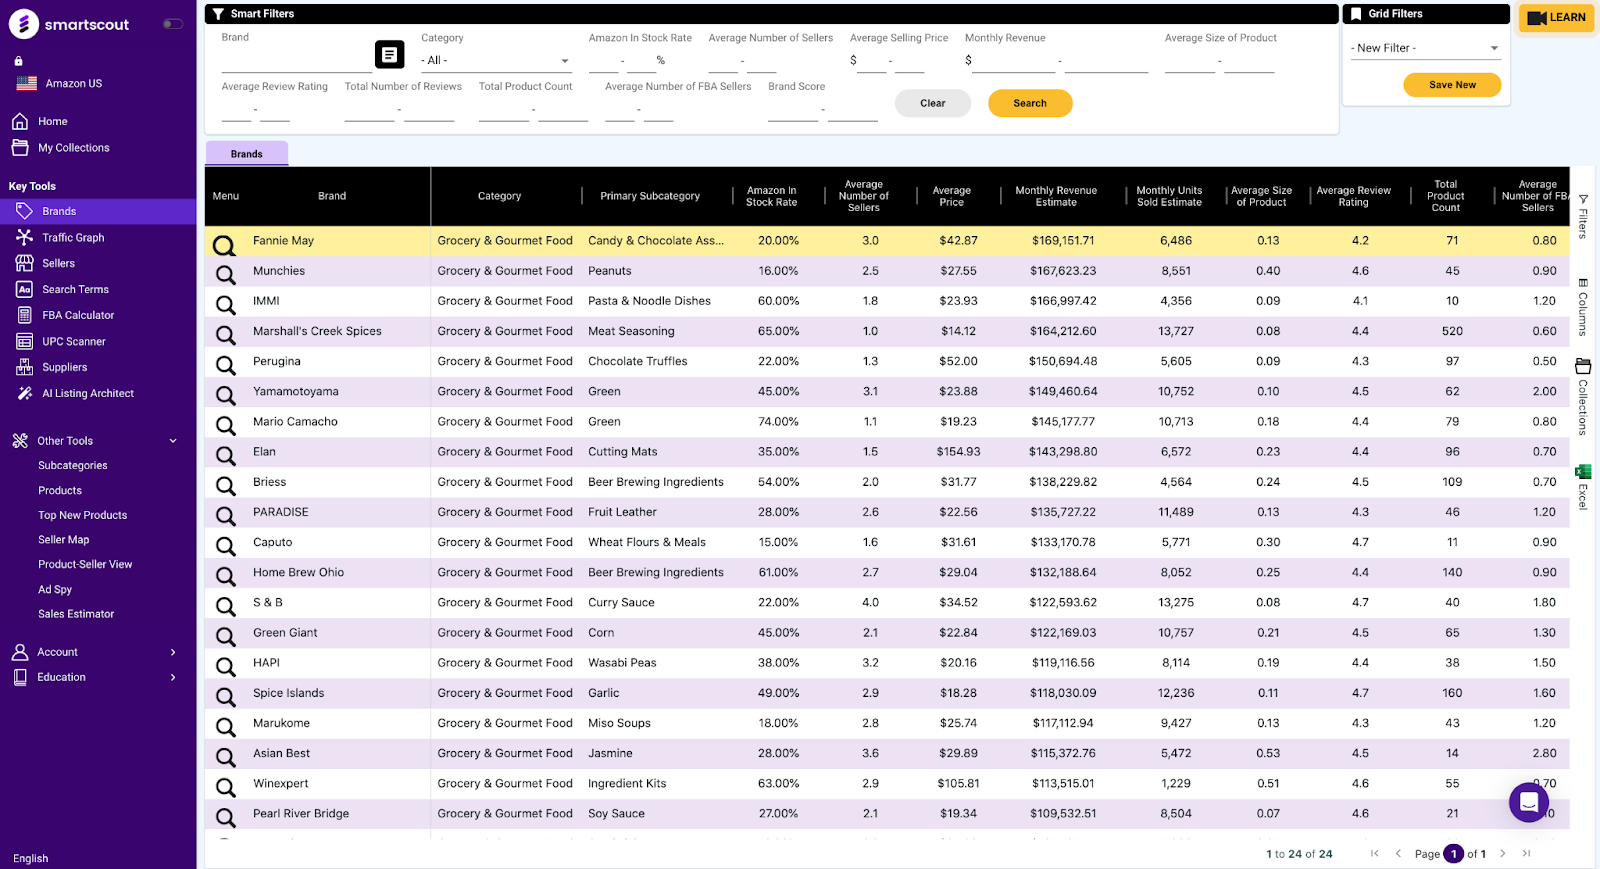Image resolution: width=1600 pixels, height=869 pixels.
Task: Clear all smart filters
Action: pos(932,103)
